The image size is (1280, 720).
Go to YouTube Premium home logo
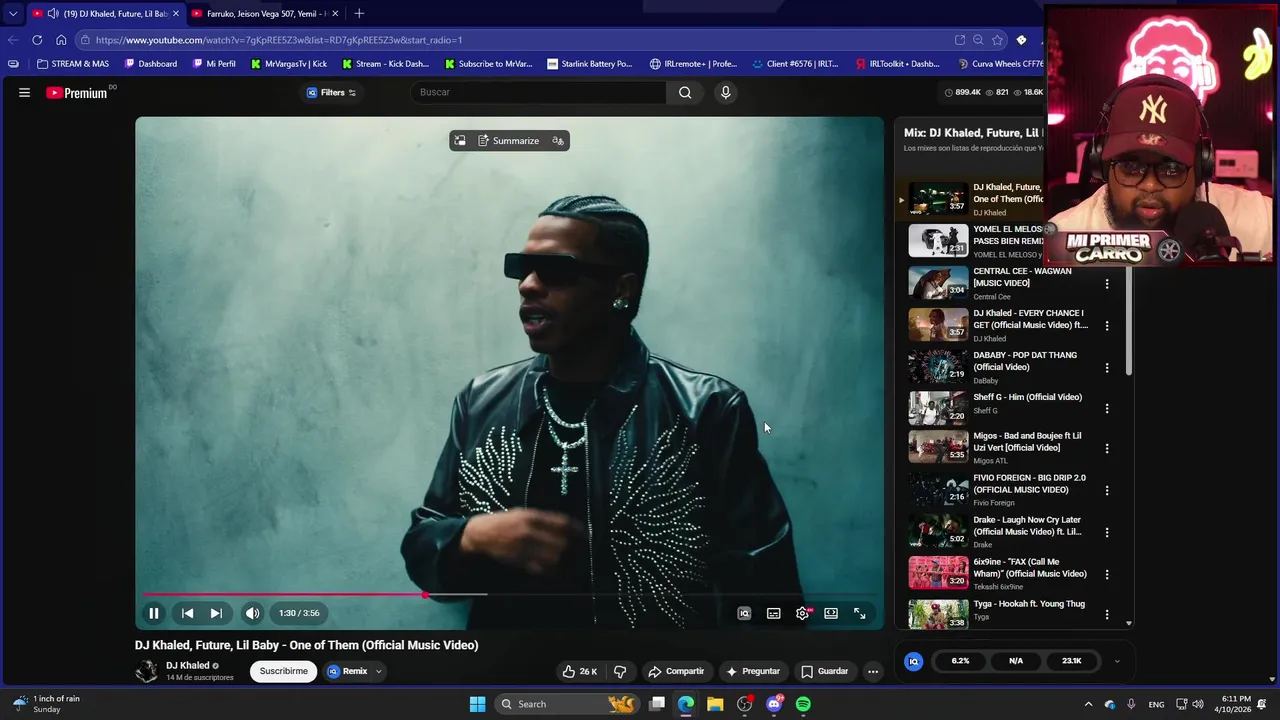(77, 93)
